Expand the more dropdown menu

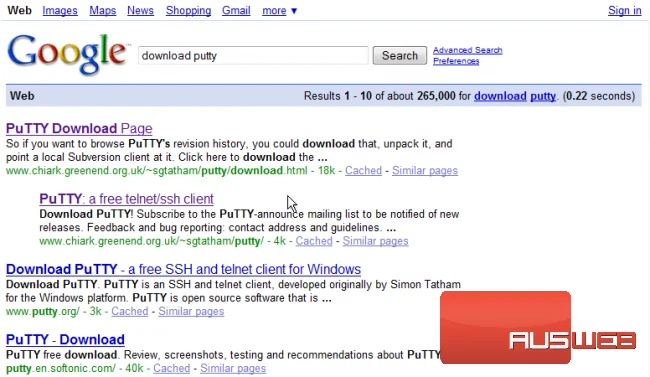[280, 10]
